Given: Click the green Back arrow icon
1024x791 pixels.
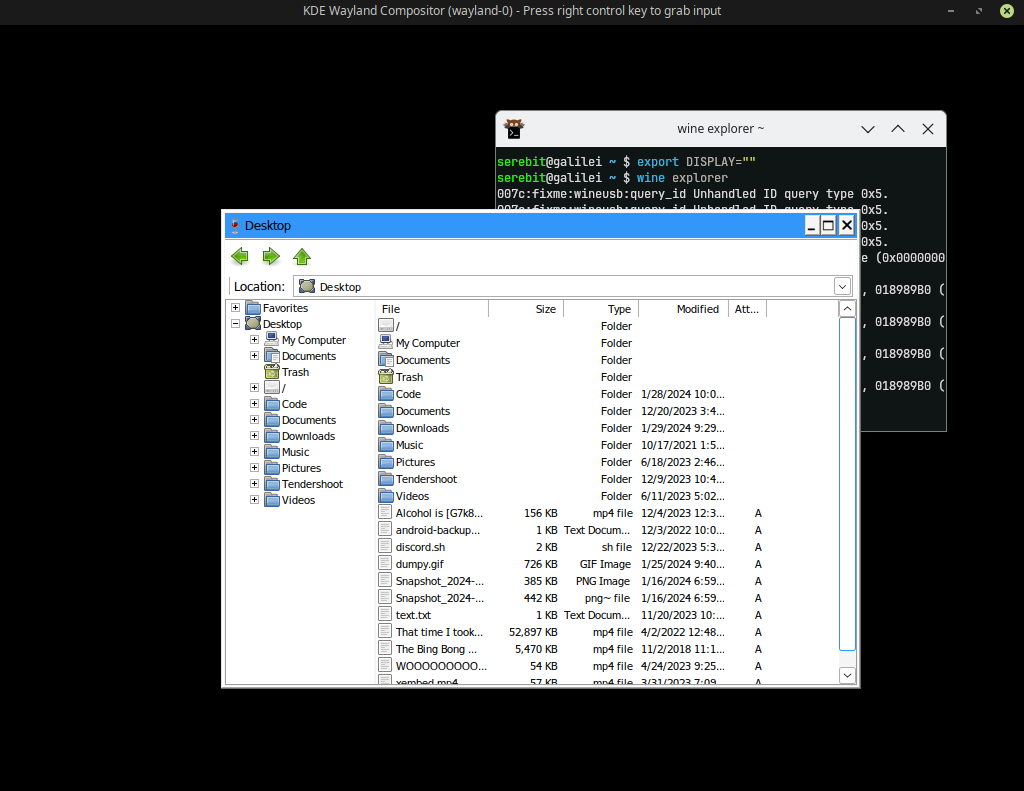Looking at the screenshot, I should click(x=239, y=257).
